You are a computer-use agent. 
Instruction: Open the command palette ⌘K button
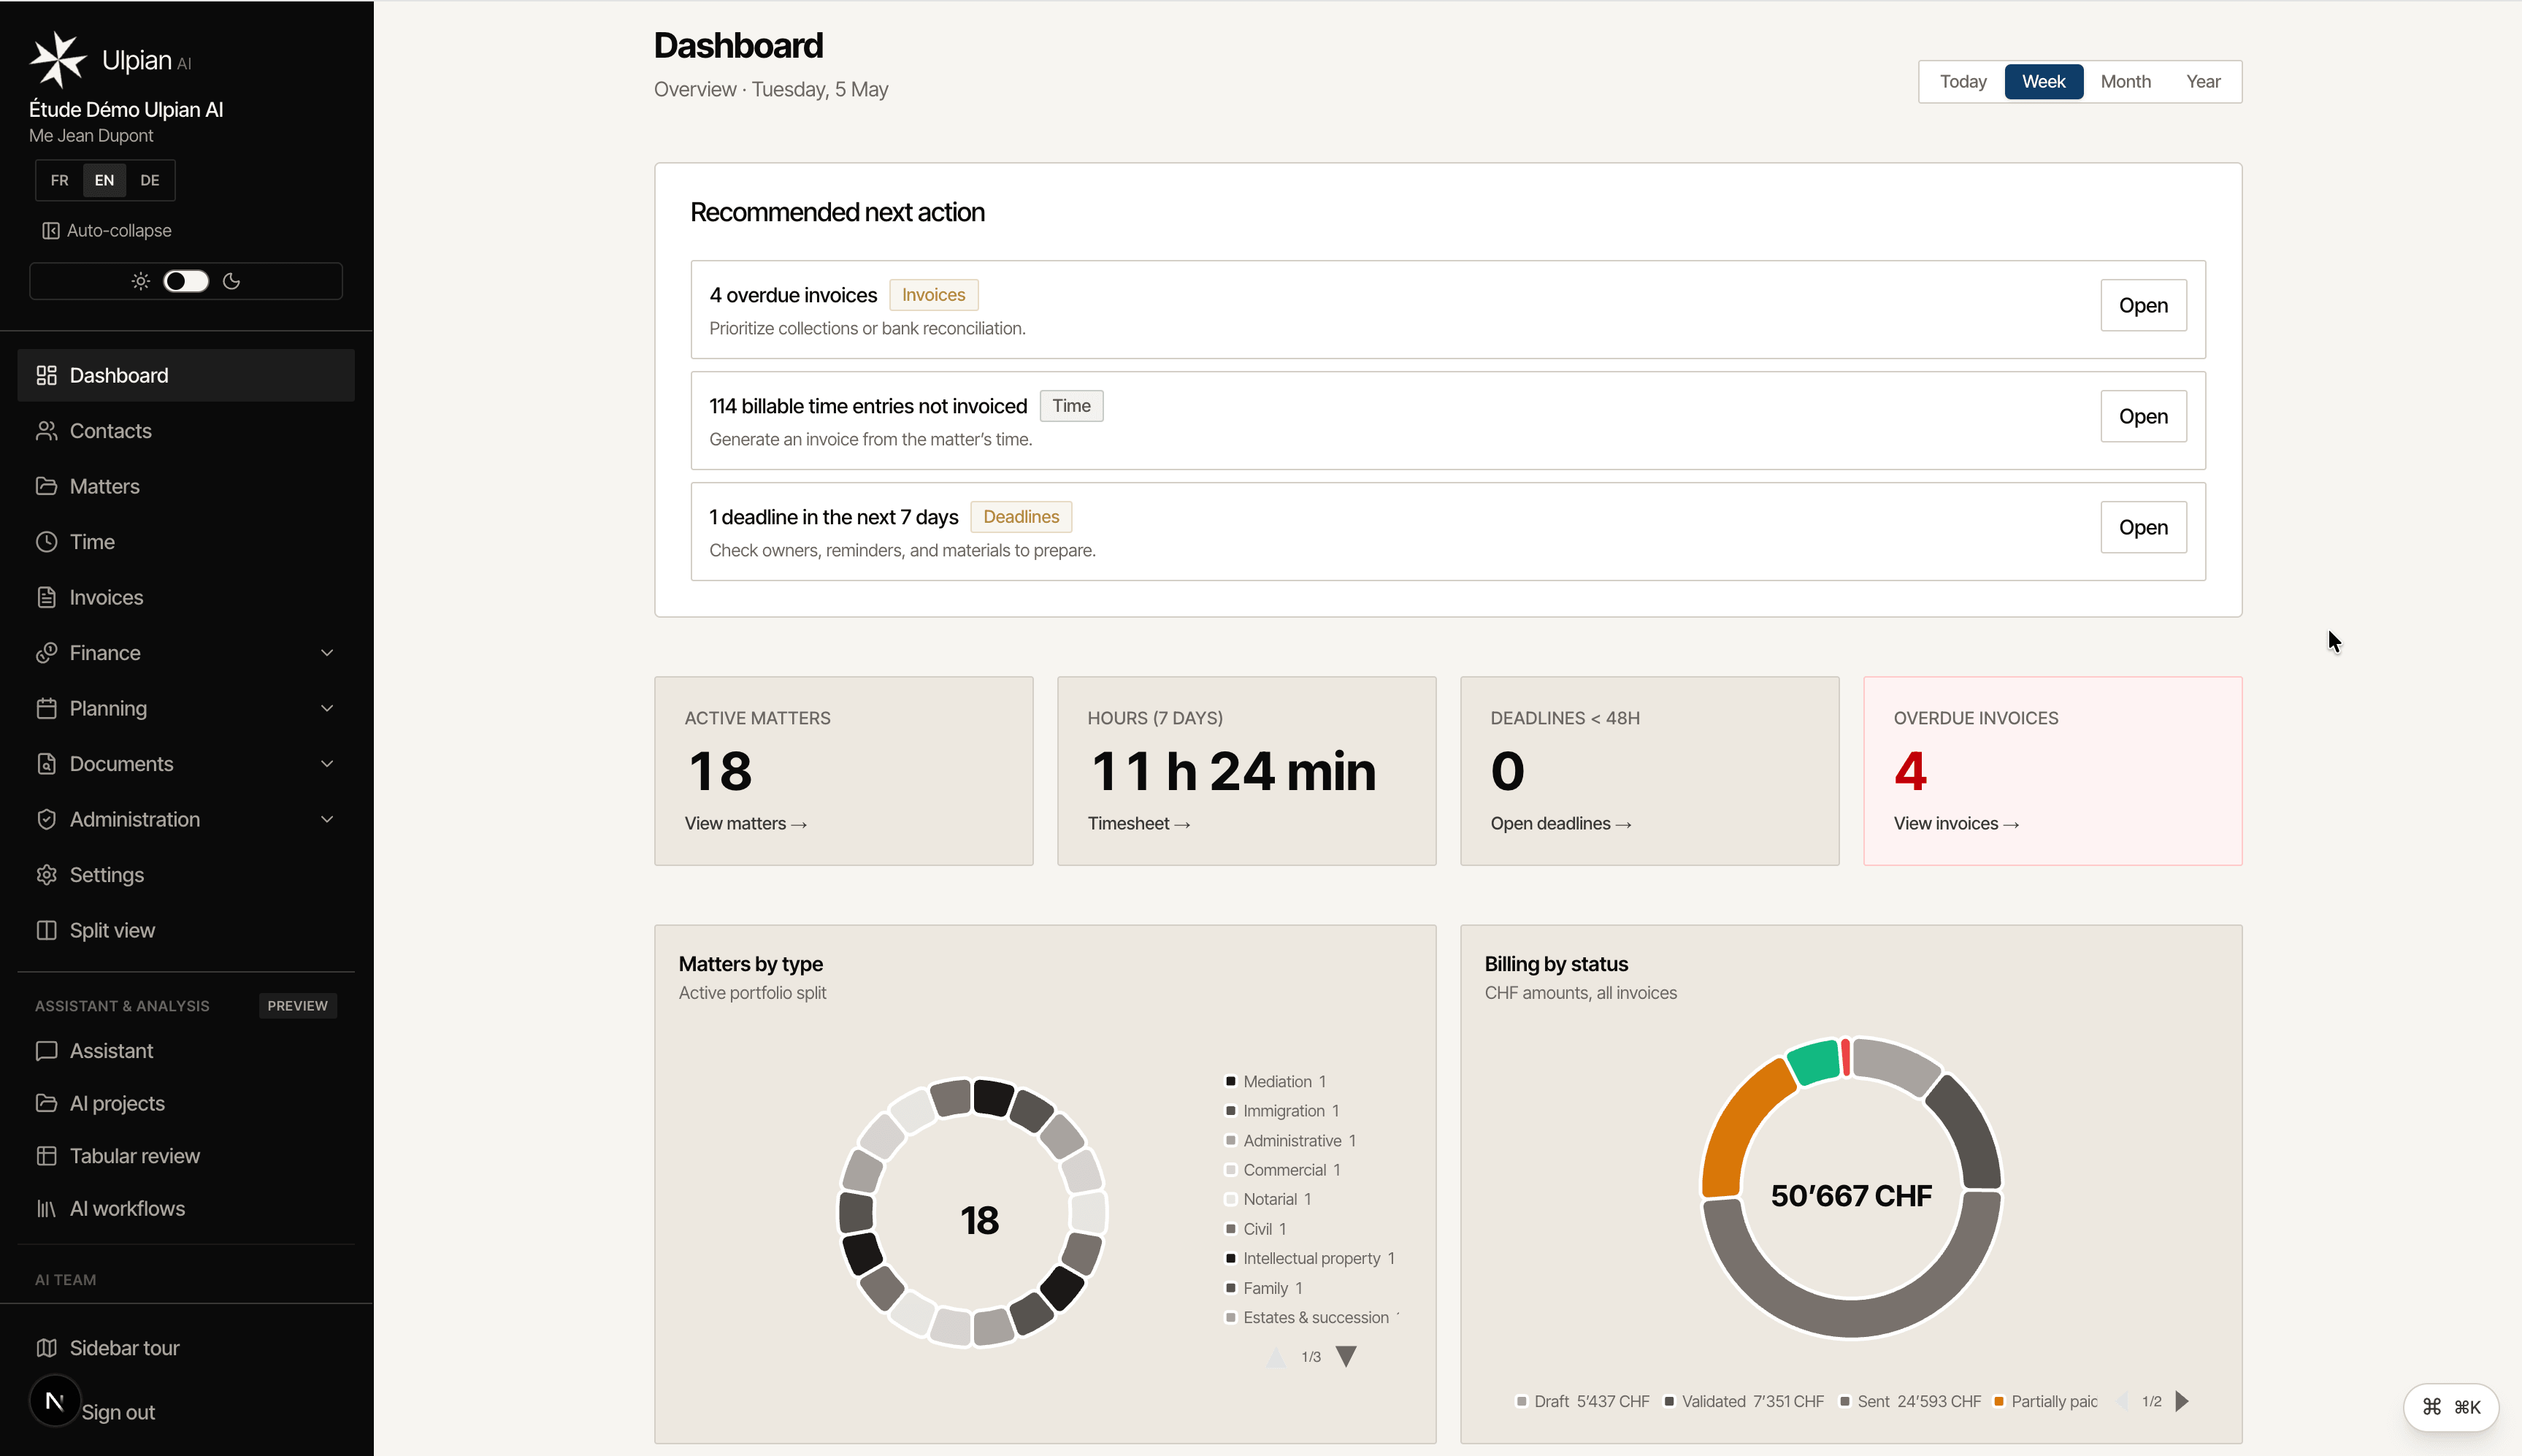(x=2451, y=1407)
